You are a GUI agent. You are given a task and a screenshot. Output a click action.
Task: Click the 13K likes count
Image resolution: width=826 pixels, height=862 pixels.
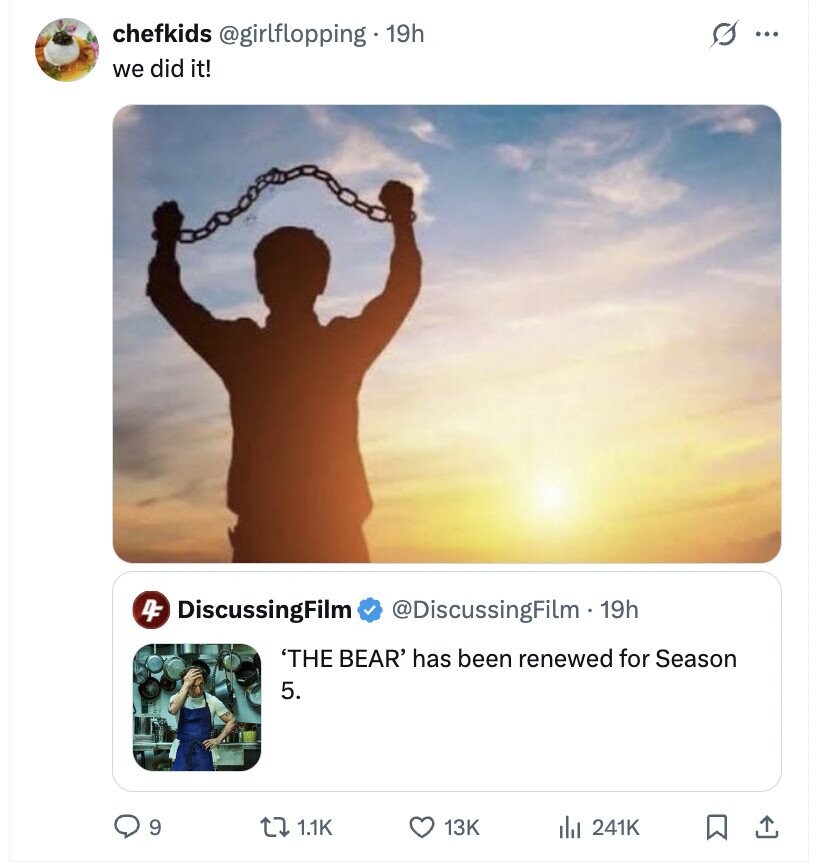click(462, 827)
